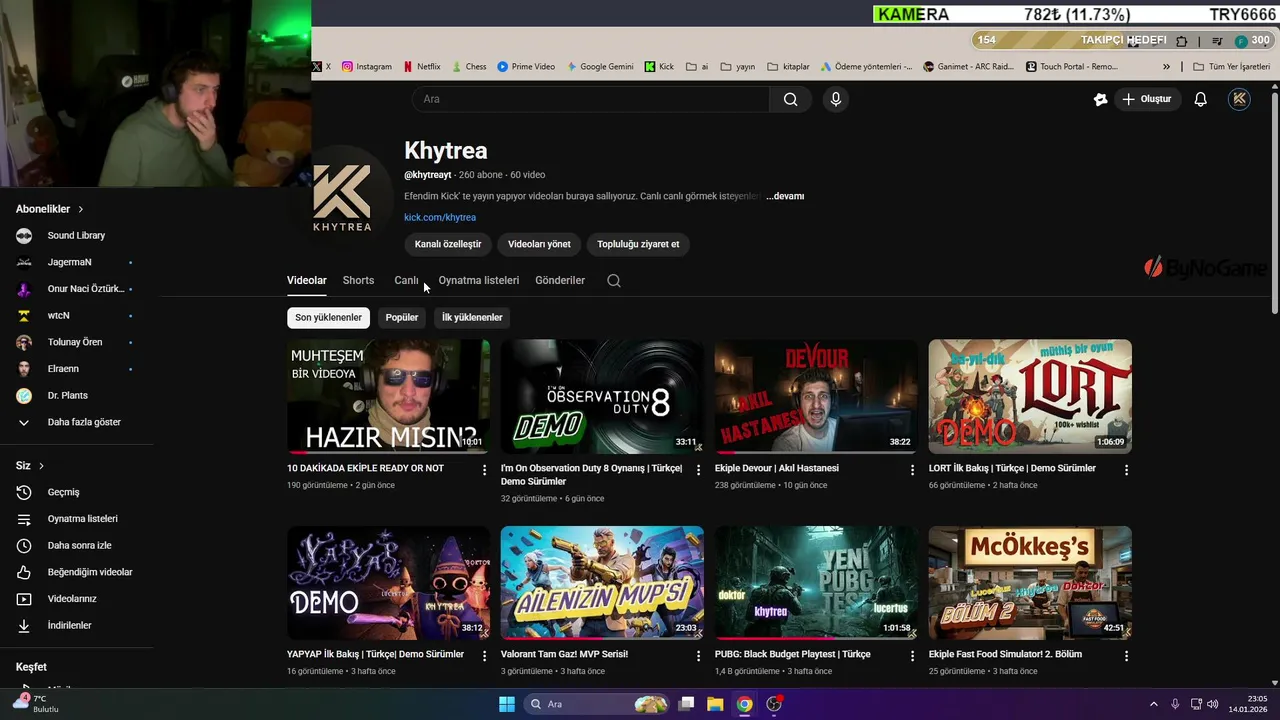This screenshot has width=1280, height=720.
Task: Click Windows Start button on taskbar
Action: pyautogui.click(x=507, y=704)
